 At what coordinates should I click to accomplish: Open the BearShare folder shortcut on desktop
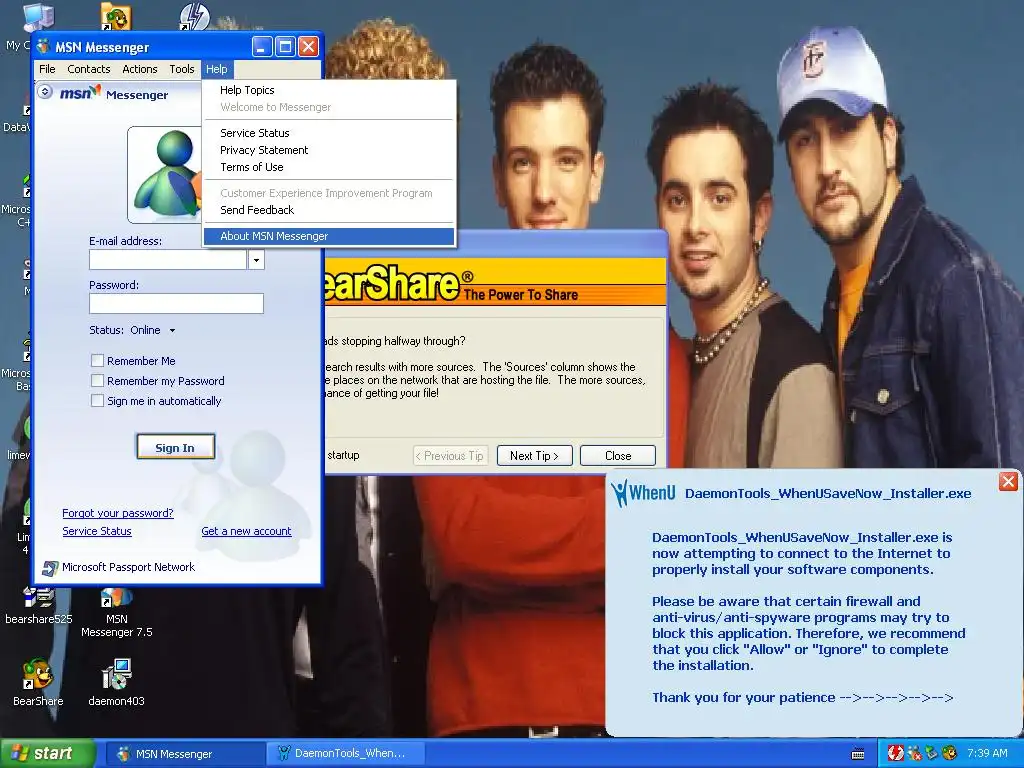pyautogui.click(x=116, y=16)
